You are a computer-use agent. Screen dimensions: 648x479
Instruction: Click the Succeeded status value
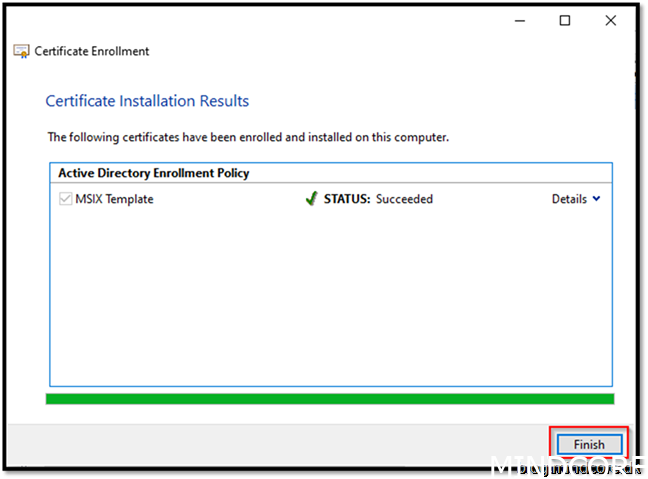[404, 199]
